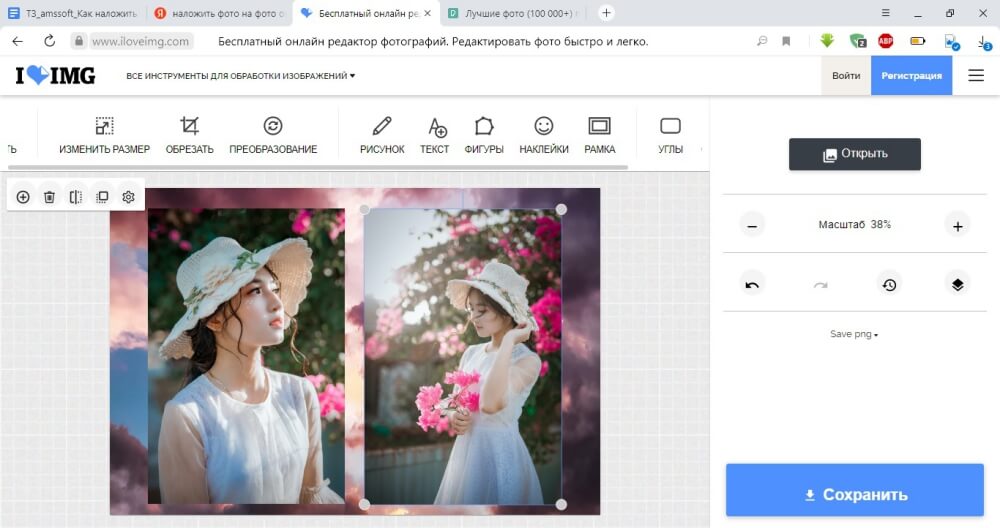
Task: Expand the Save png format dropdown
Action: click(854, 334)
